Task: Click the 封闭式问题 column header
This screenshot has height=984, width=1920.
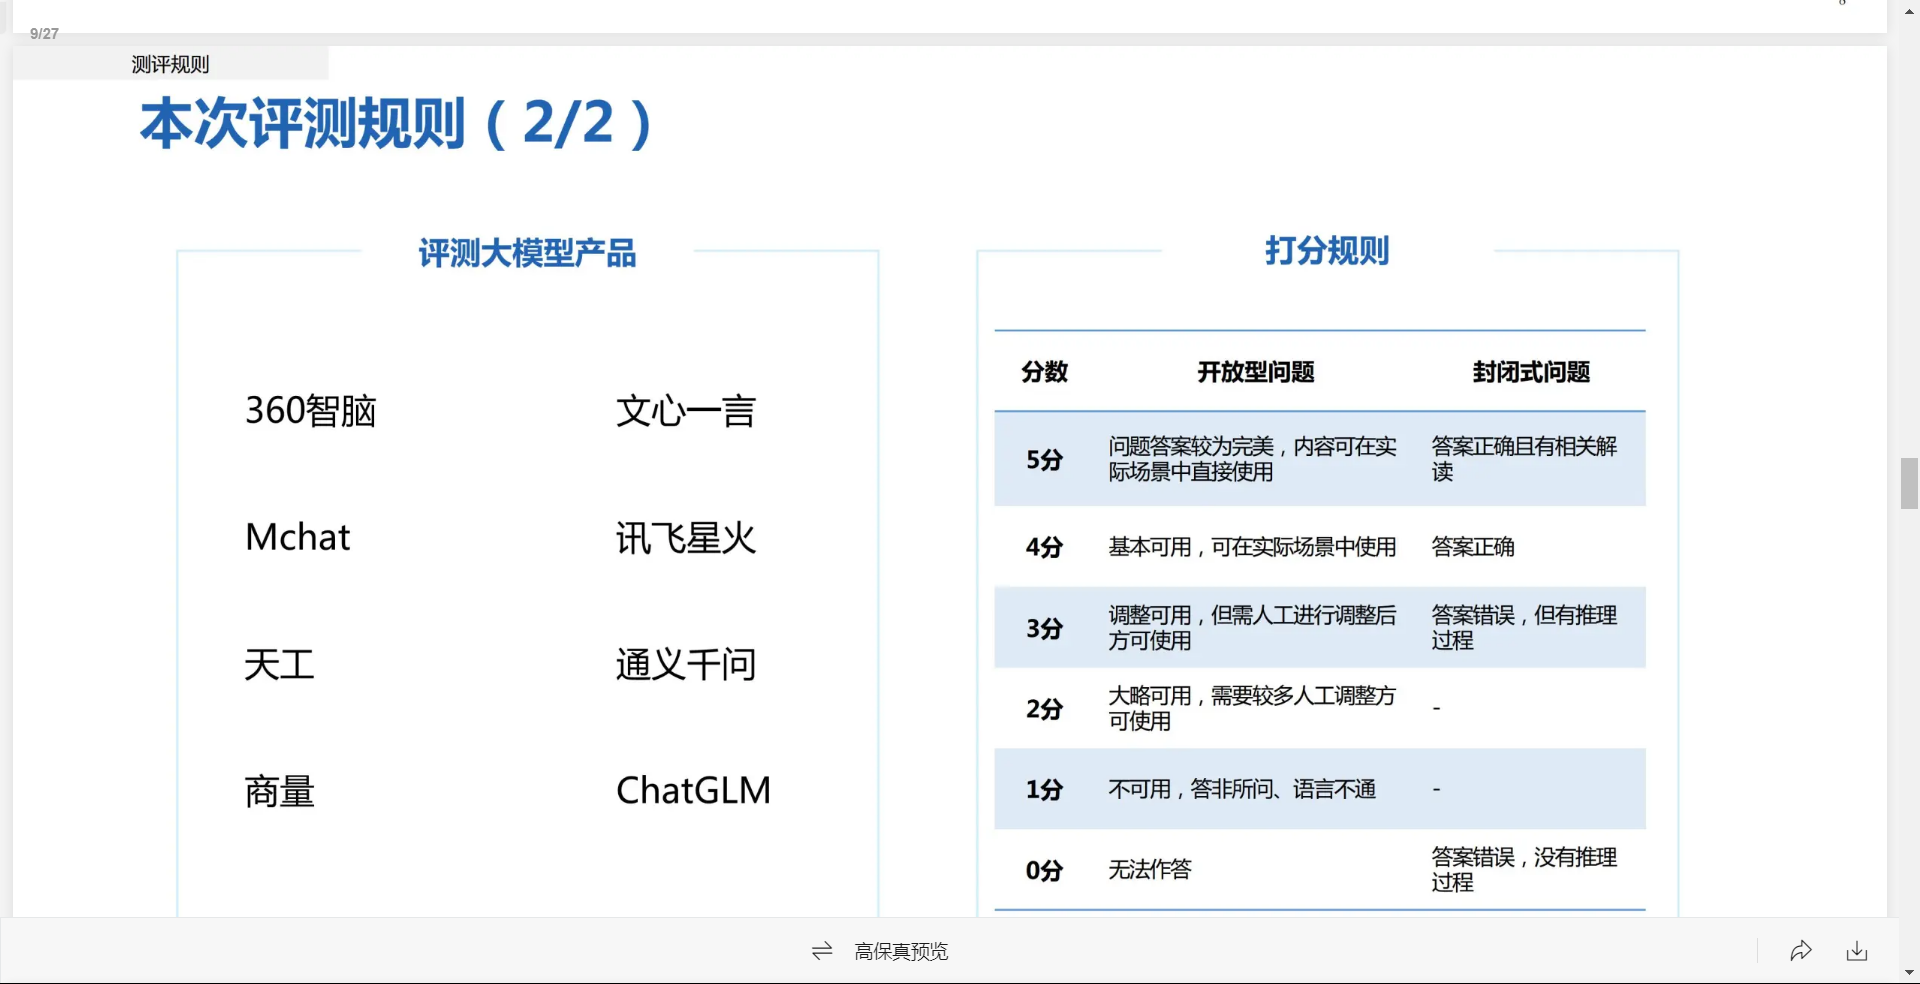Action: pyautogui.click(x=1531, y=372)
